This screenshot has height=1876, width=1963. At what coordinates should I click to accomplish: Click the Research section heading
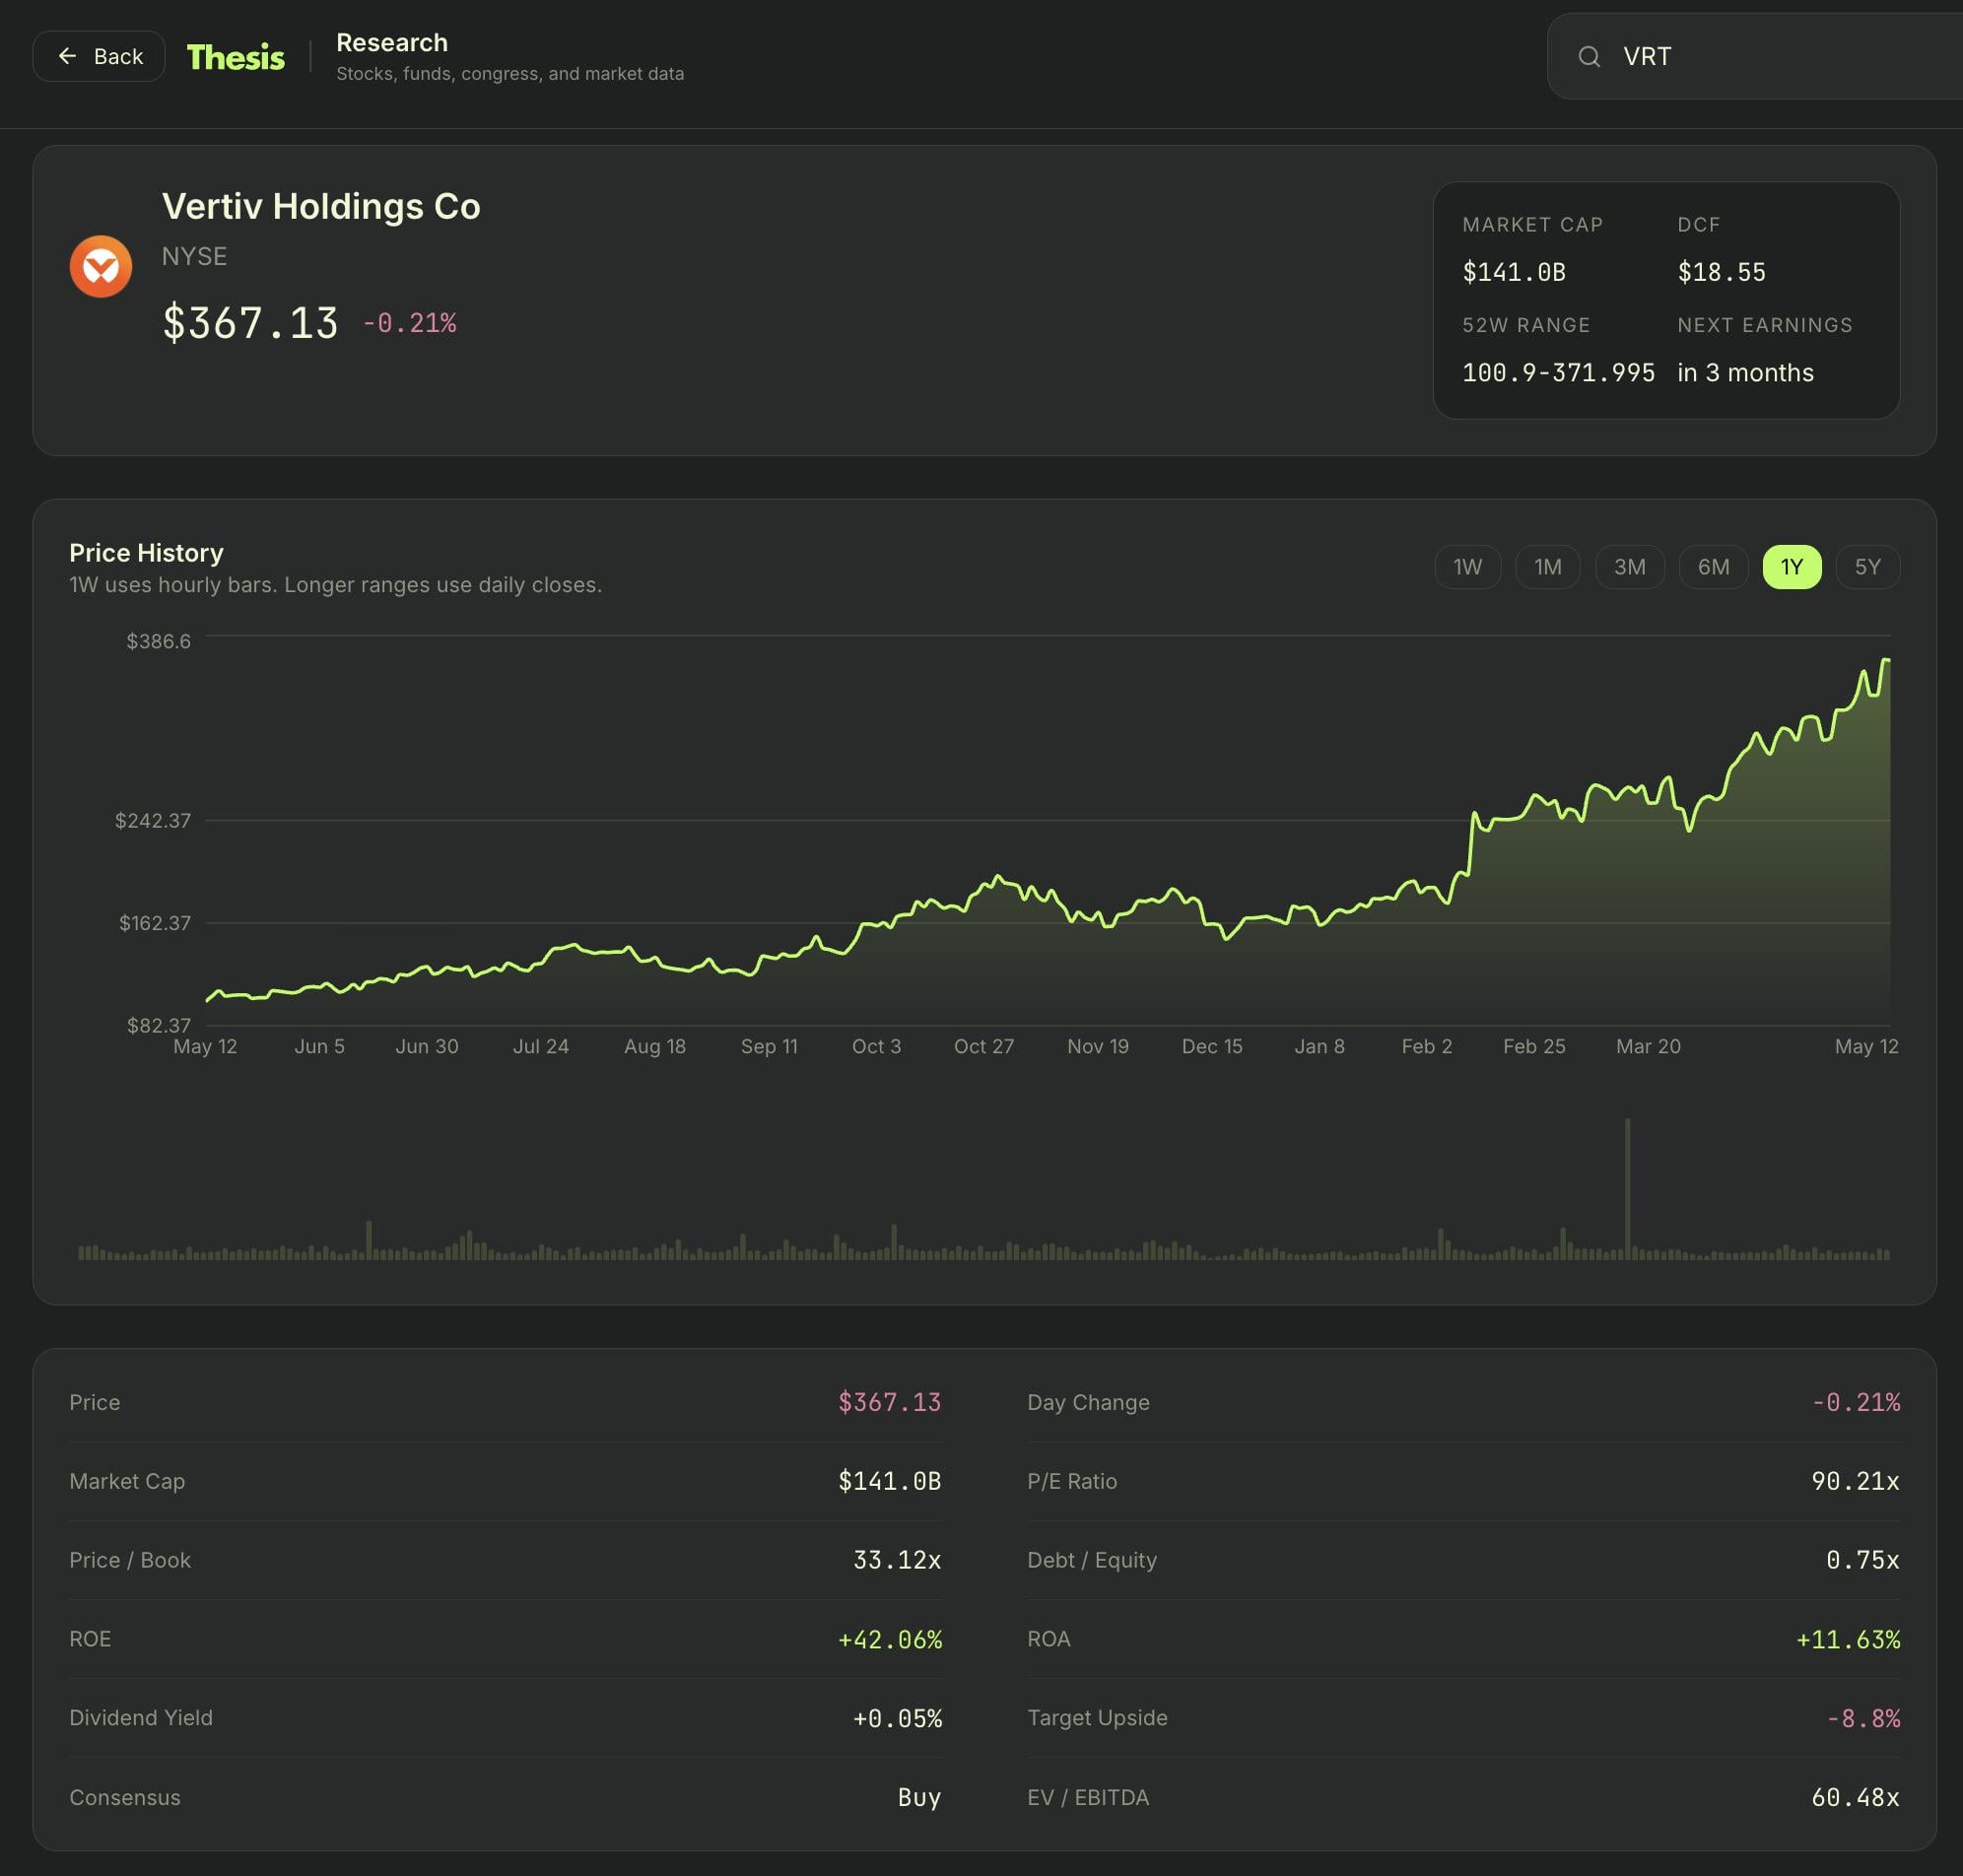pyautogui.click(x=392, y=43)
